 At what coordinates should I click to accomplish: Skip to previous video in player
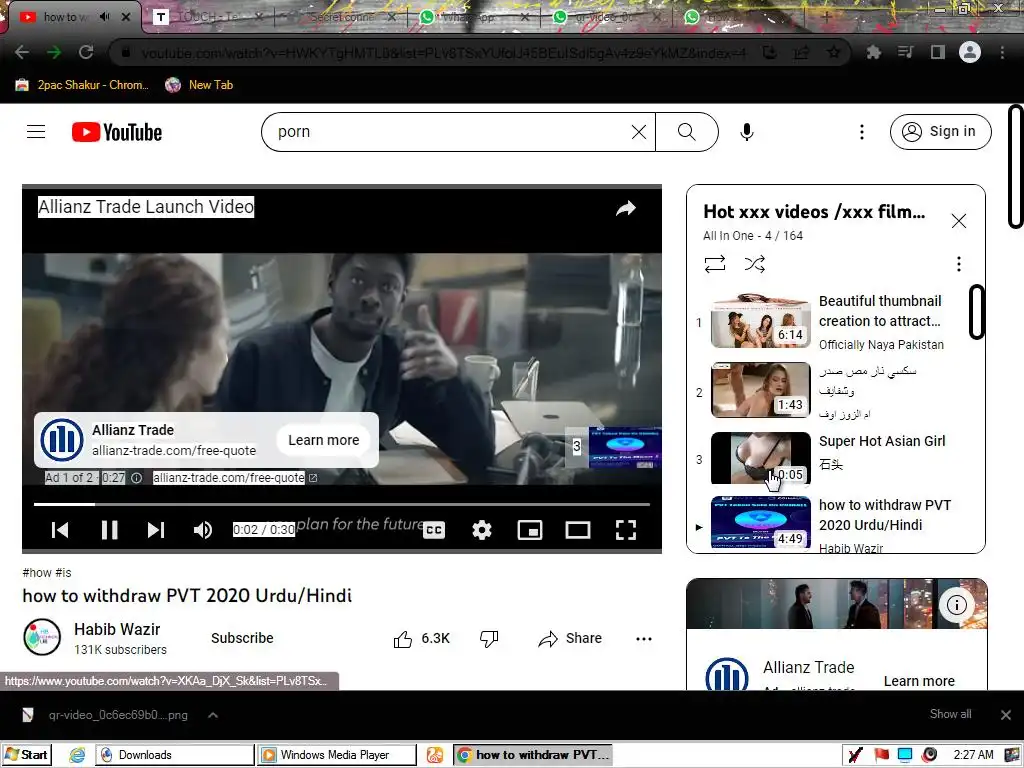tap(60, 530)
